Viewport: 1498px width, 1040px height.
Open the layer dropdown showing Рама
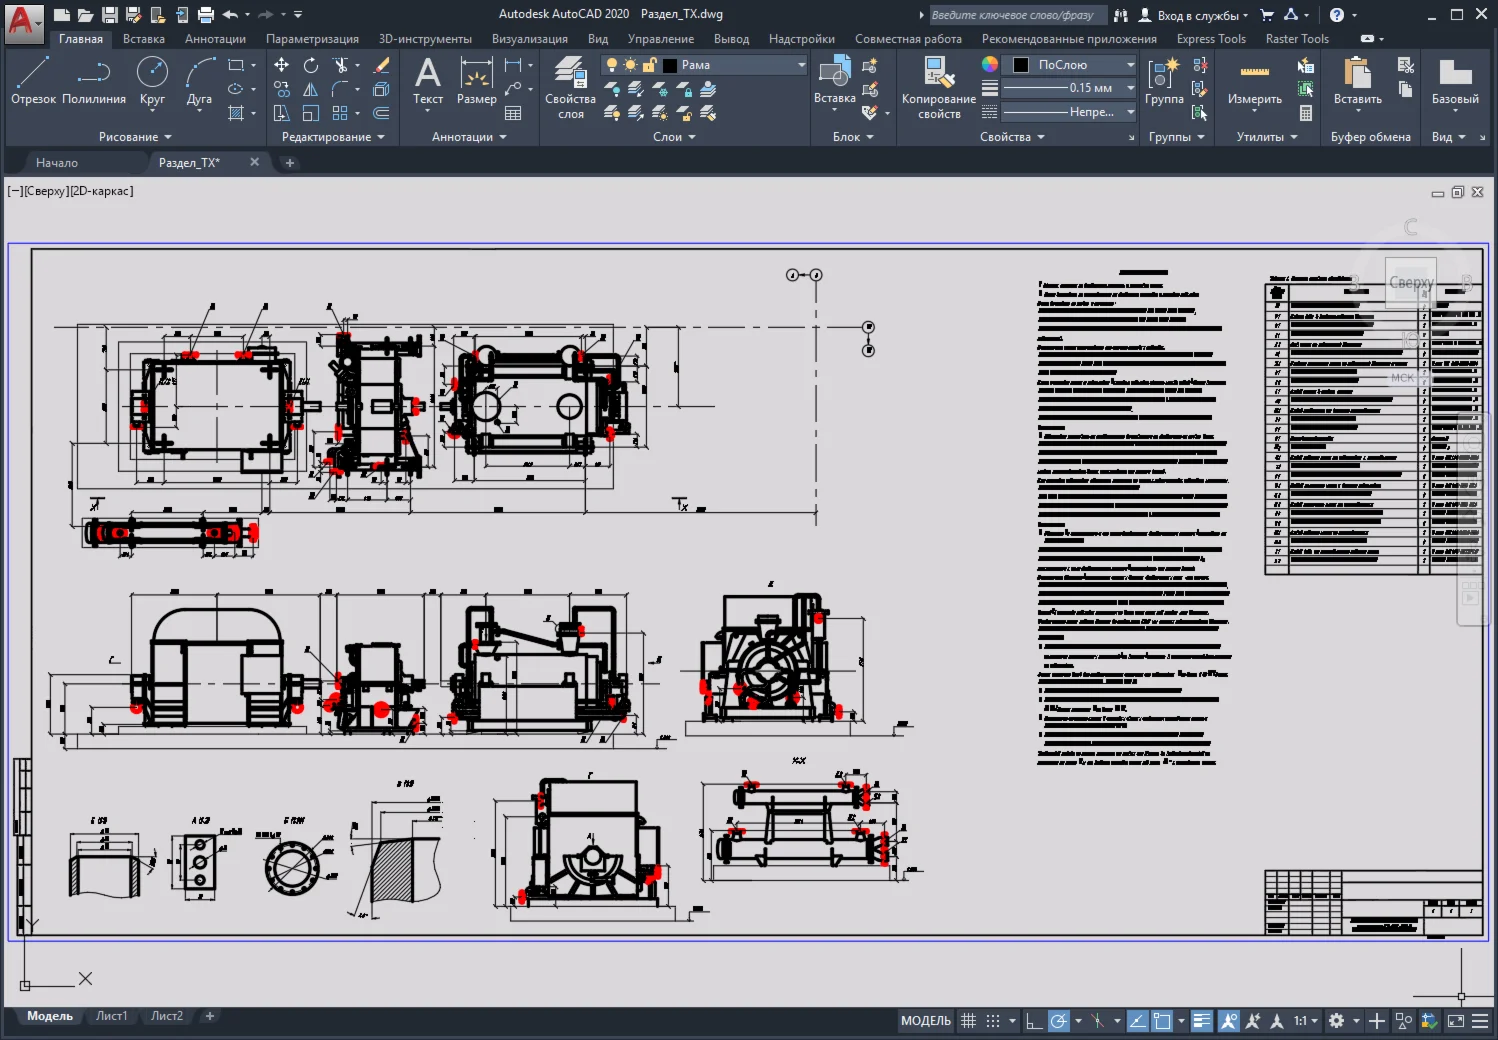tap(704, 65)
